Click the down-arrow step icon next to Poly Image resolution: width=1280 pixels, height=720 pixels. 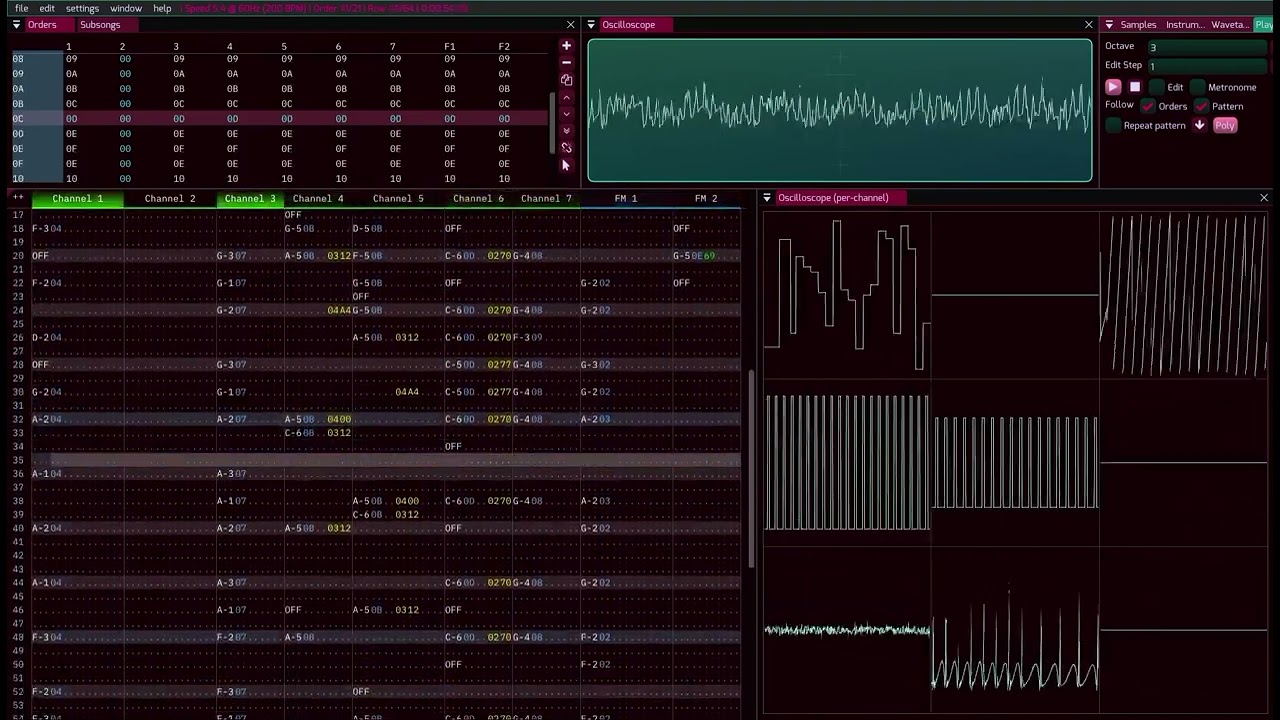point(1199,125)
